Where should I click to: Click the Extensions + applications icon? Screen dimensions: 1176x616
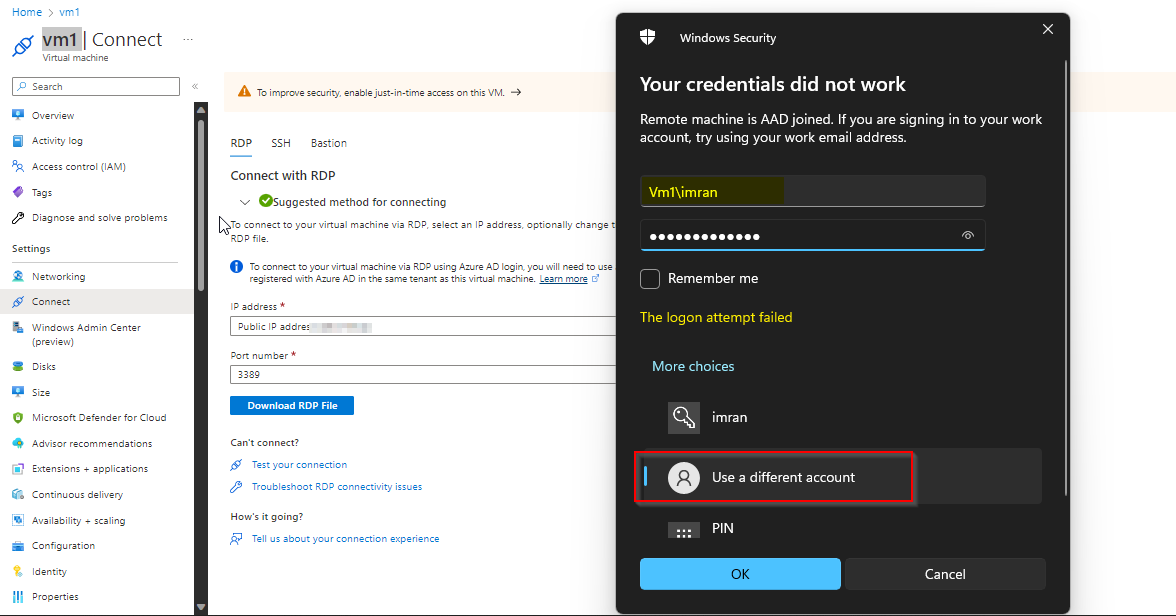click(18, 469)
